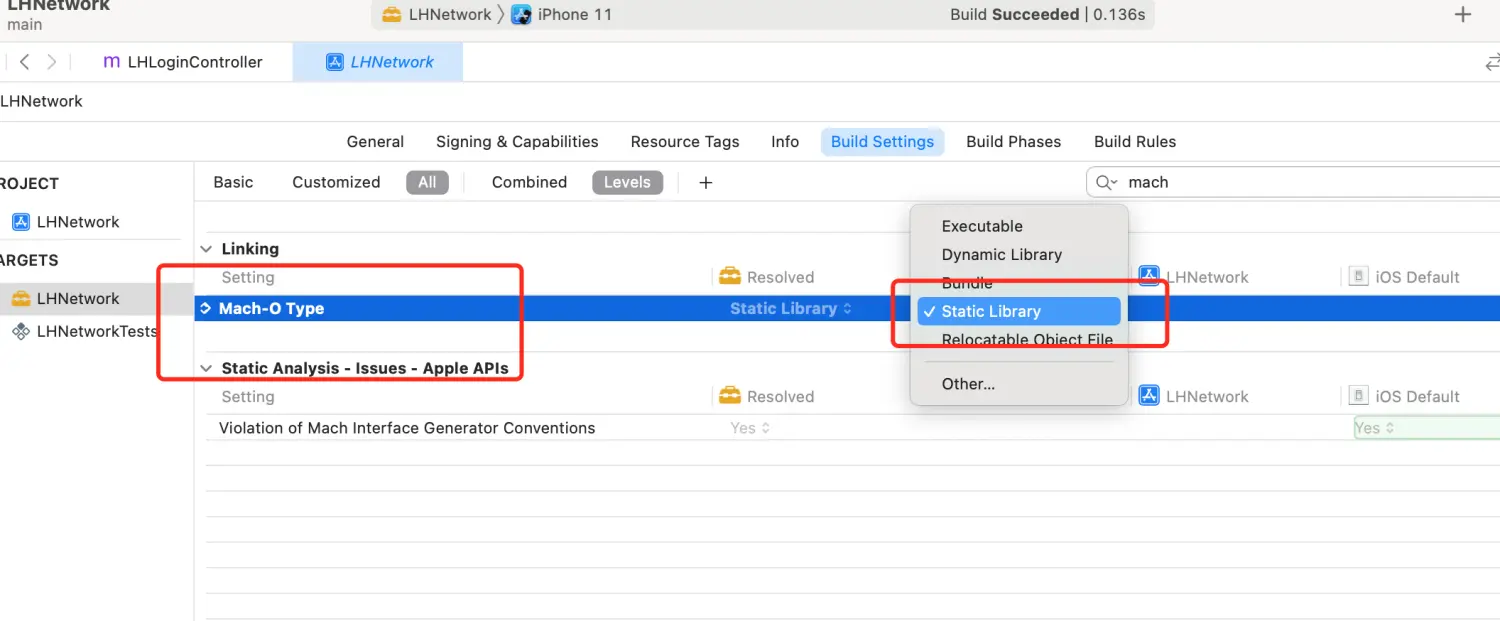Viewport: 1500px width, 621px height.
Task: Click the build settings search field
Action: pyautogui.click(x=1300, y=182)
